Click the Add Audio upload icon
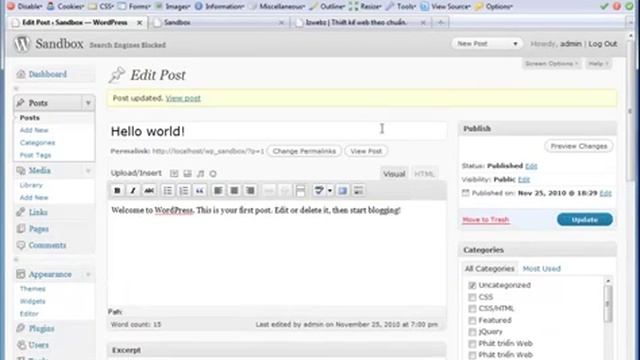The height and width of the screenshot is (360, 640). click(x=200, y=173)
